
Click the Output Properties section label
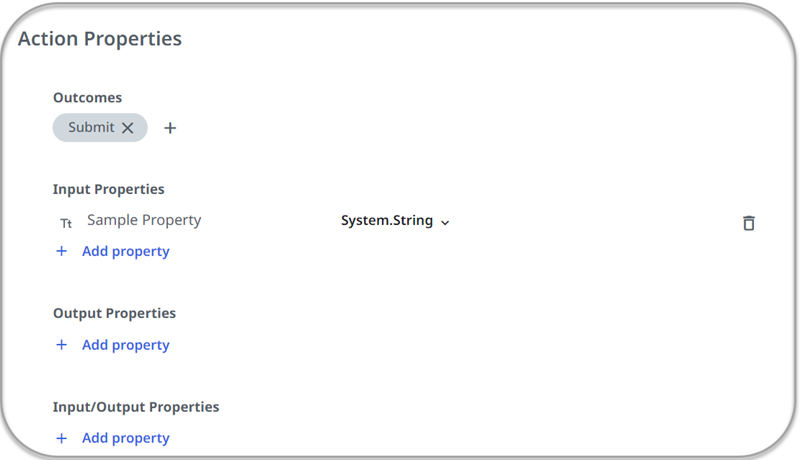tap(114, 313)
